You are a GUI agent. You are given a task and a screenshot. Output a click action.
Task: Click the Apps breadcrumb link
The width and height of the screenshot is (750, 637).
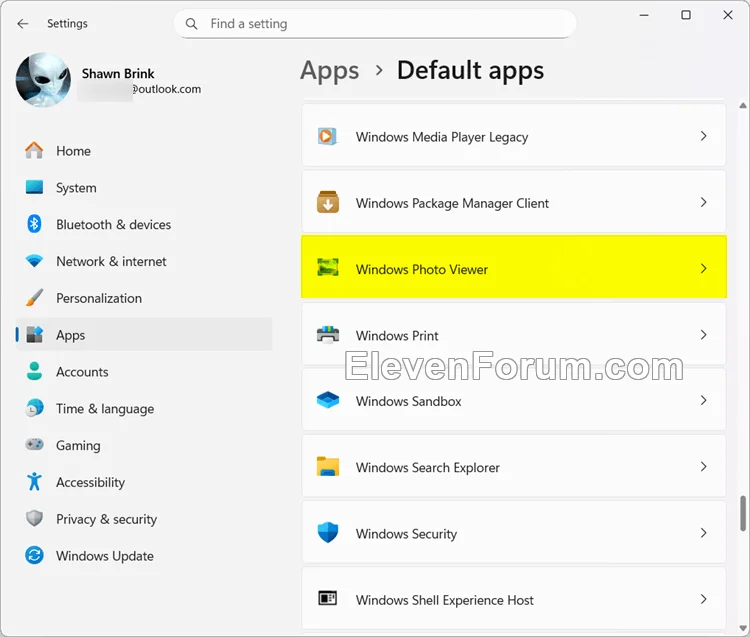coord(330,71)
